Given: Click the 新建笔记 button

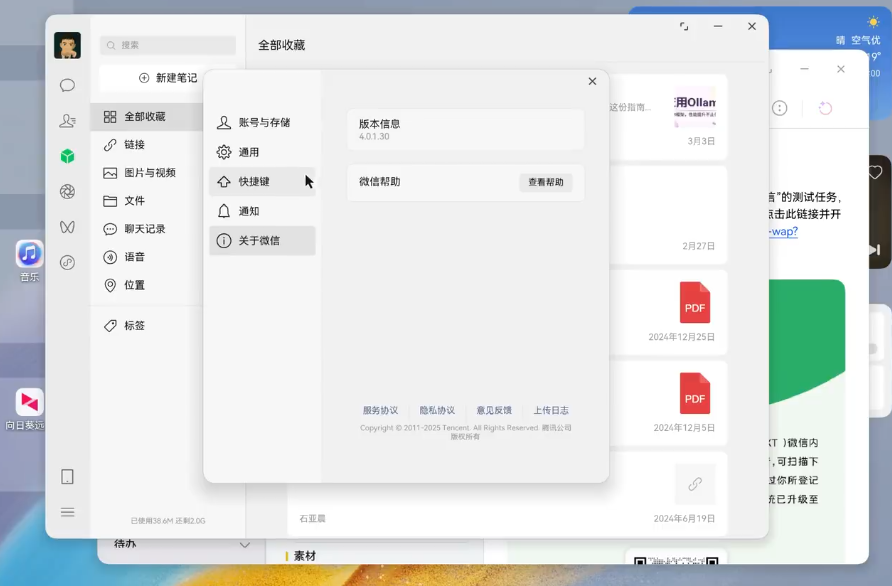Looking at the screenshot, I should (x=168, y=78).
